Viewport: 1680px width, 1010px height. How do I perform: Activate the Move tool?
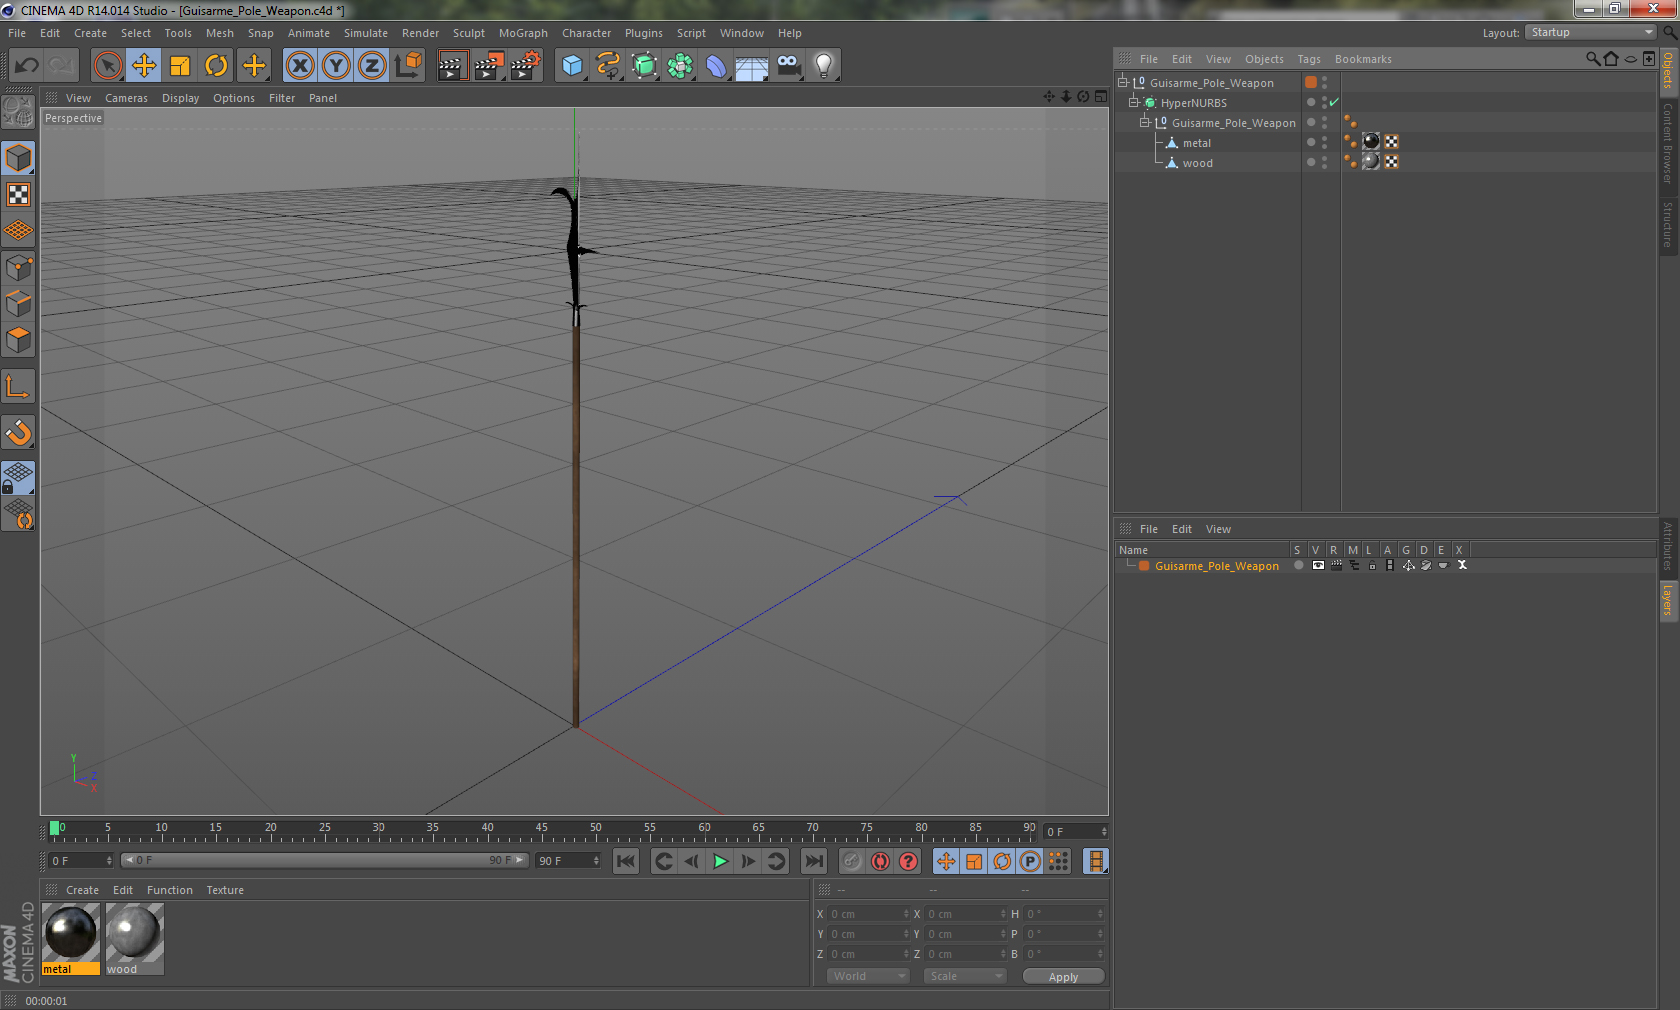pyautogui.click(x=144, y=66)
